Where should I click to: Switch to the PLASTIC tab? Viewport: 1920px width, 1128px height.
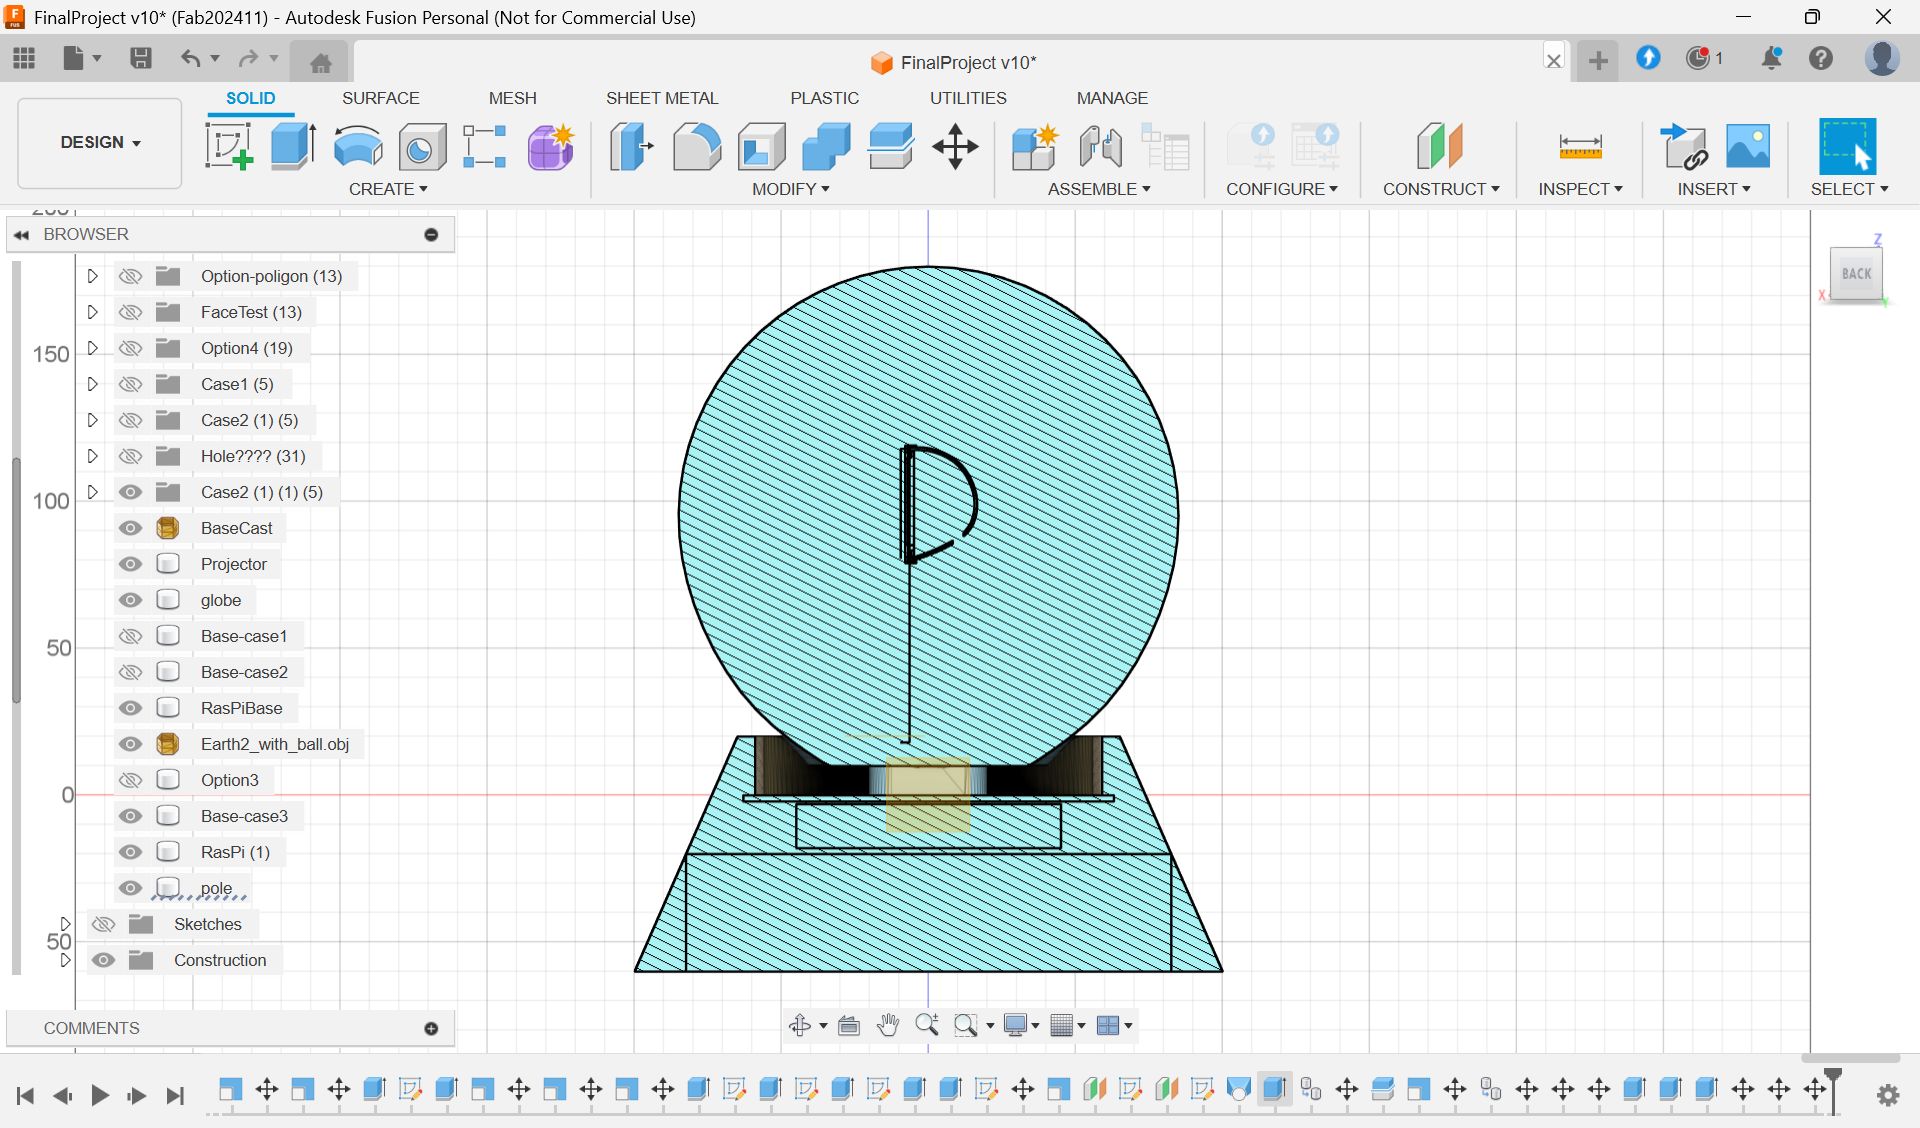pyautogui.click(x=824, y=98)
